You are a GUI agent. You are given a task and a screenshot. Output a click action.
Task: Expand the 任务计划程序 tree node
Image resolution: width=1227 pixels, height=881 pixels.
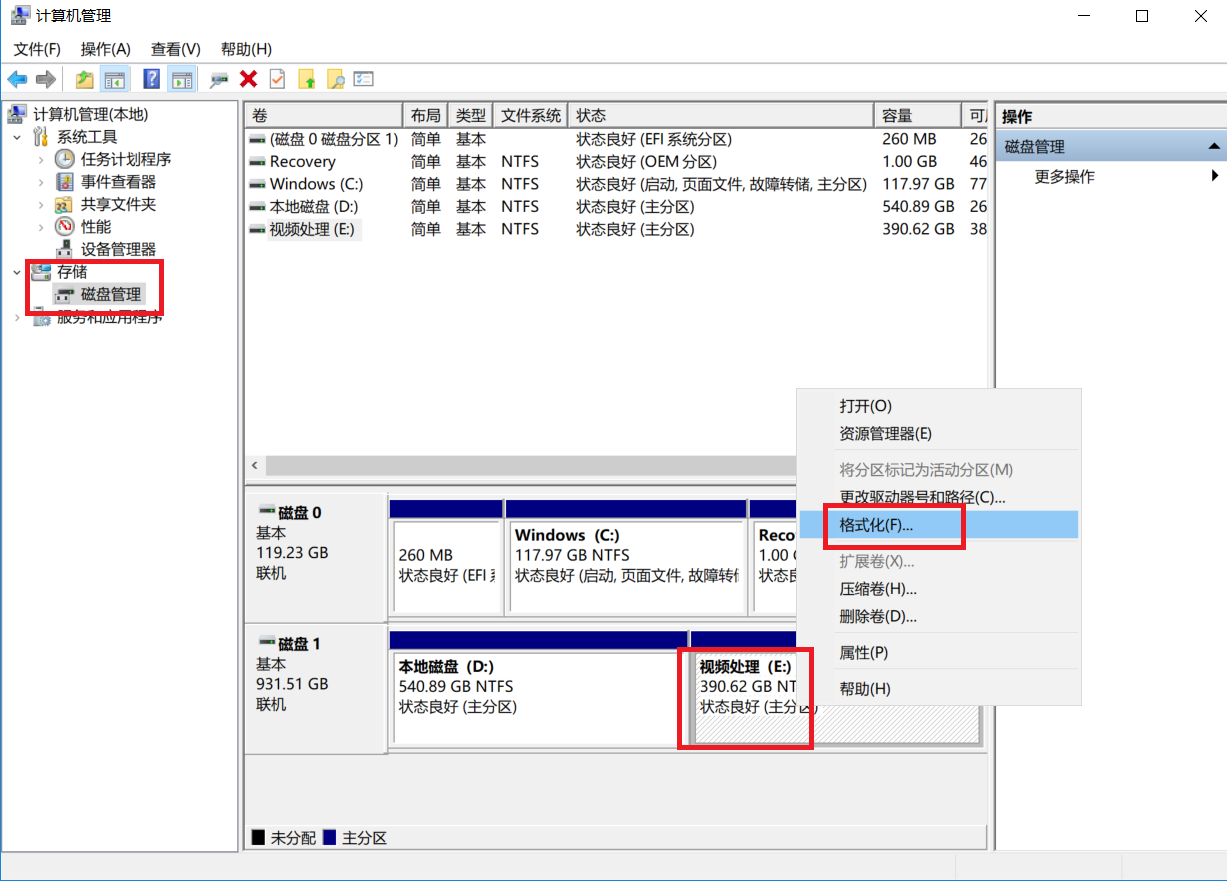click(40, 159)
